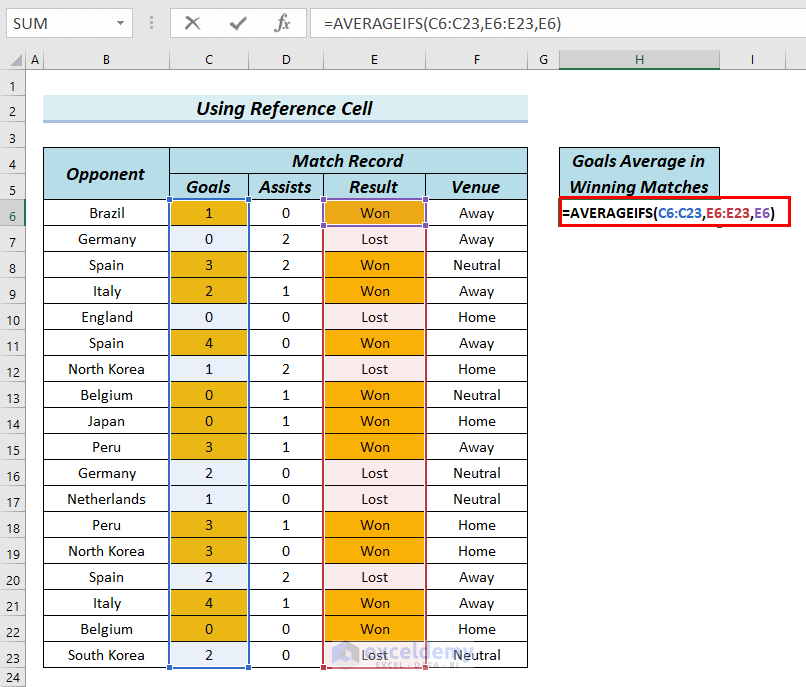806x687 pixels.
Task: Click the Result column header cell
Action: click(374, 187)
